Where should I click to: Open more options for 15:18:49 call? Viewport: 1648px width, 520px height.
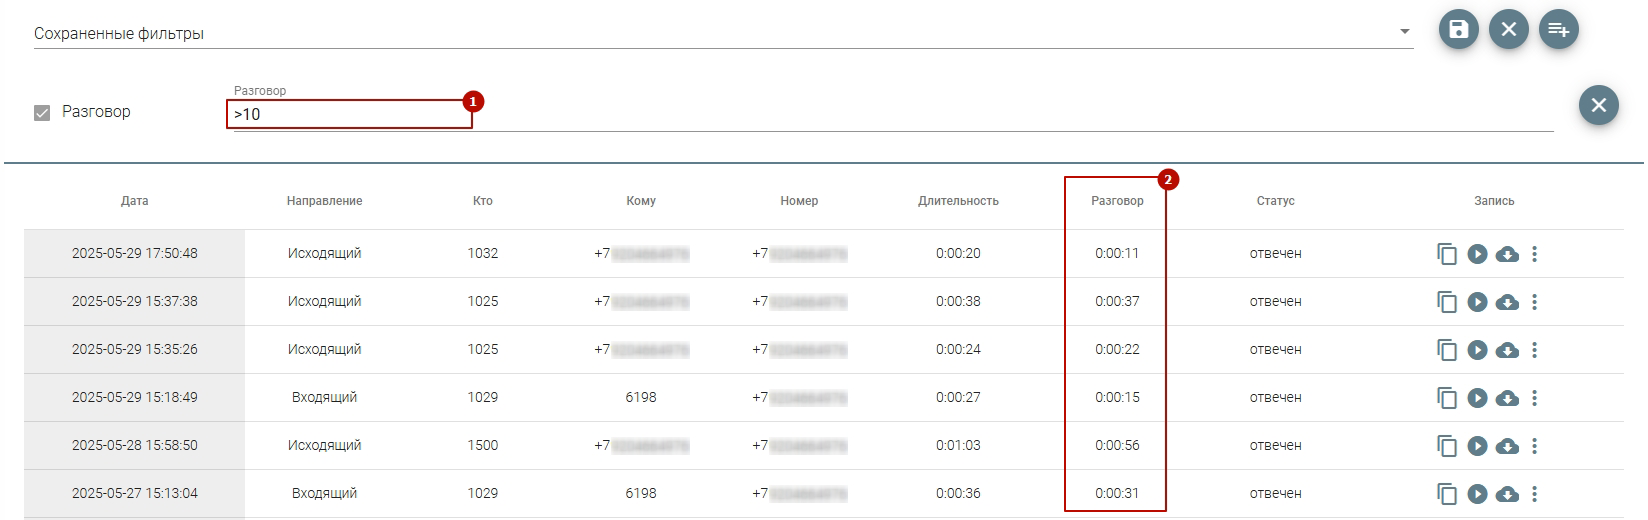1534,398
